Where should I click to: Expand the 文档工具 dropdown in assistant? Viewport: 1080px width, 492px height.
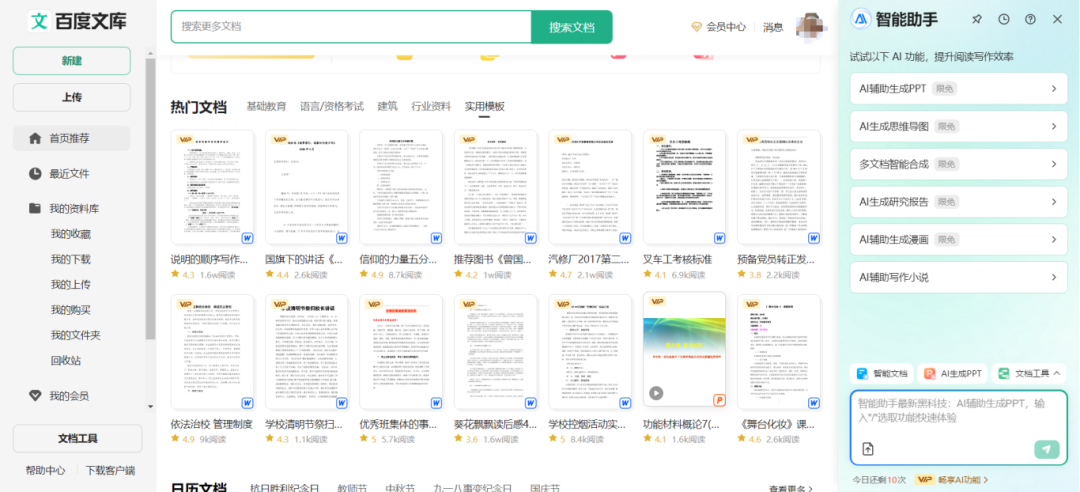[x=1030, y=374]
